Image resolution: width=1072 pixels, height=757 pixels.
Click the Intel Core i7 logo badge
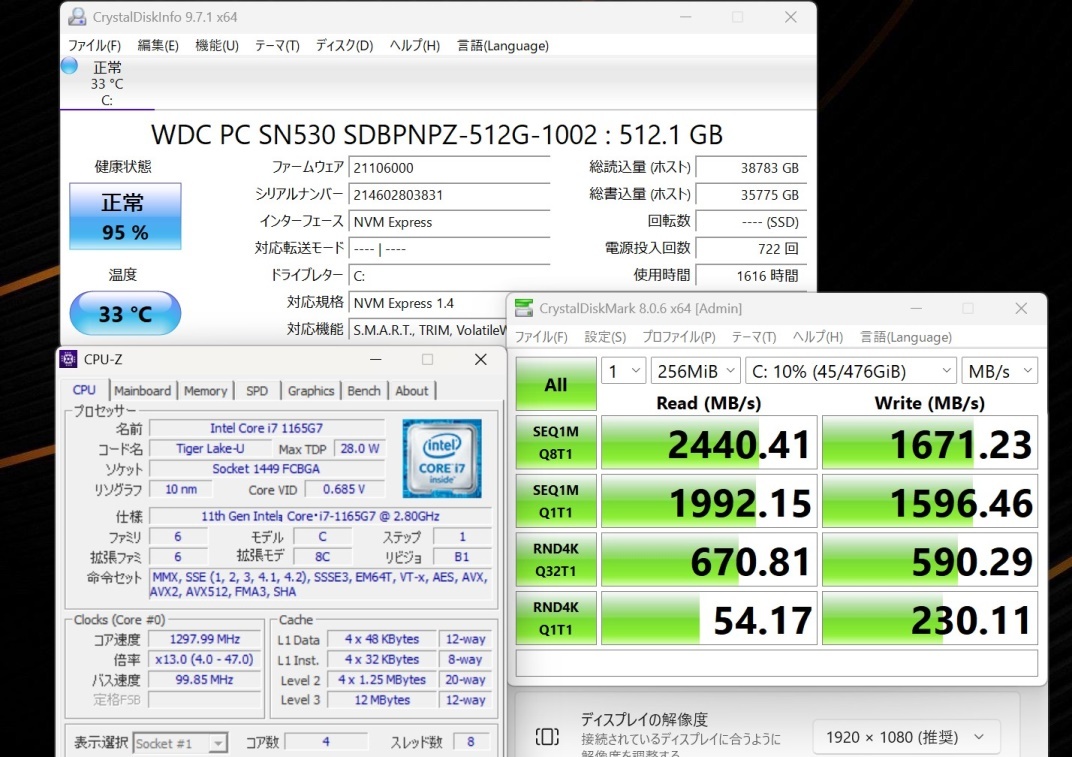click(x=442, y=458)
